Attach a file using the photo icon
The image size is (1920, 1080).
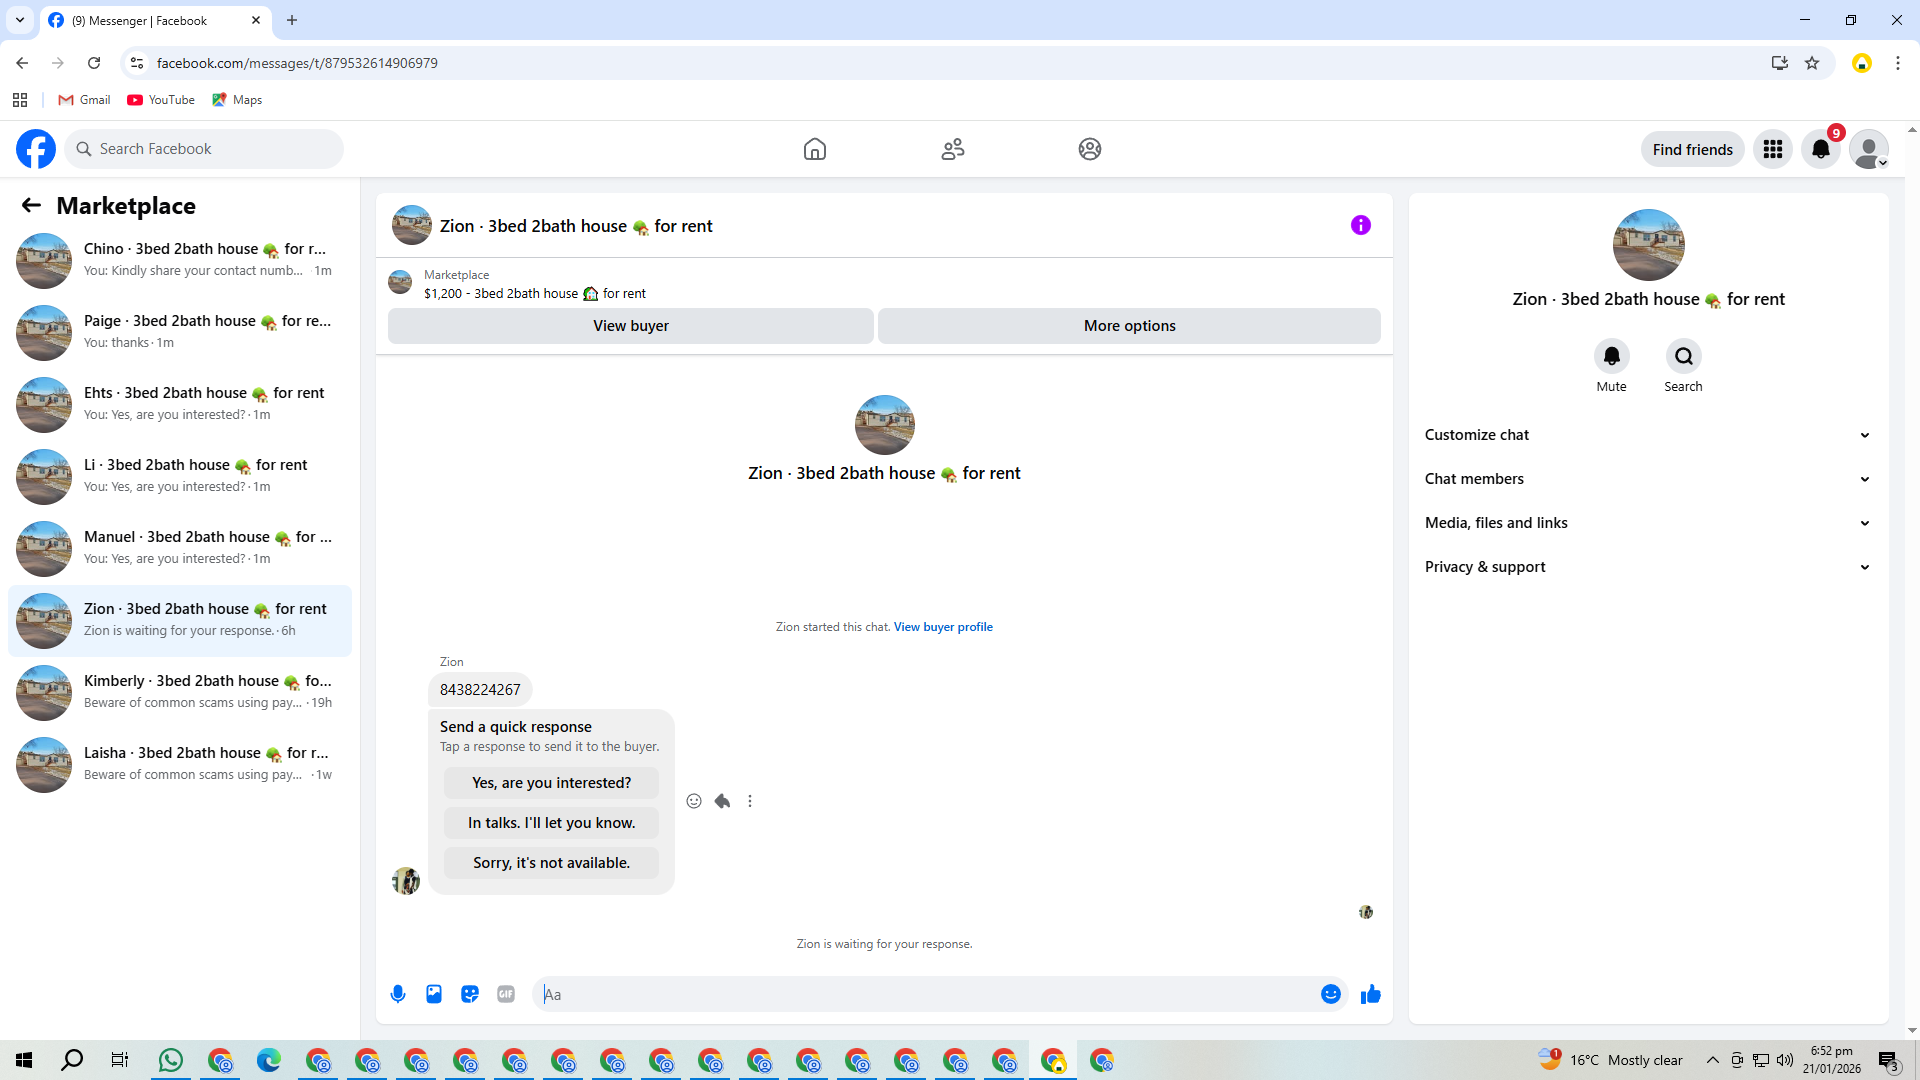[x=434, y=994]
